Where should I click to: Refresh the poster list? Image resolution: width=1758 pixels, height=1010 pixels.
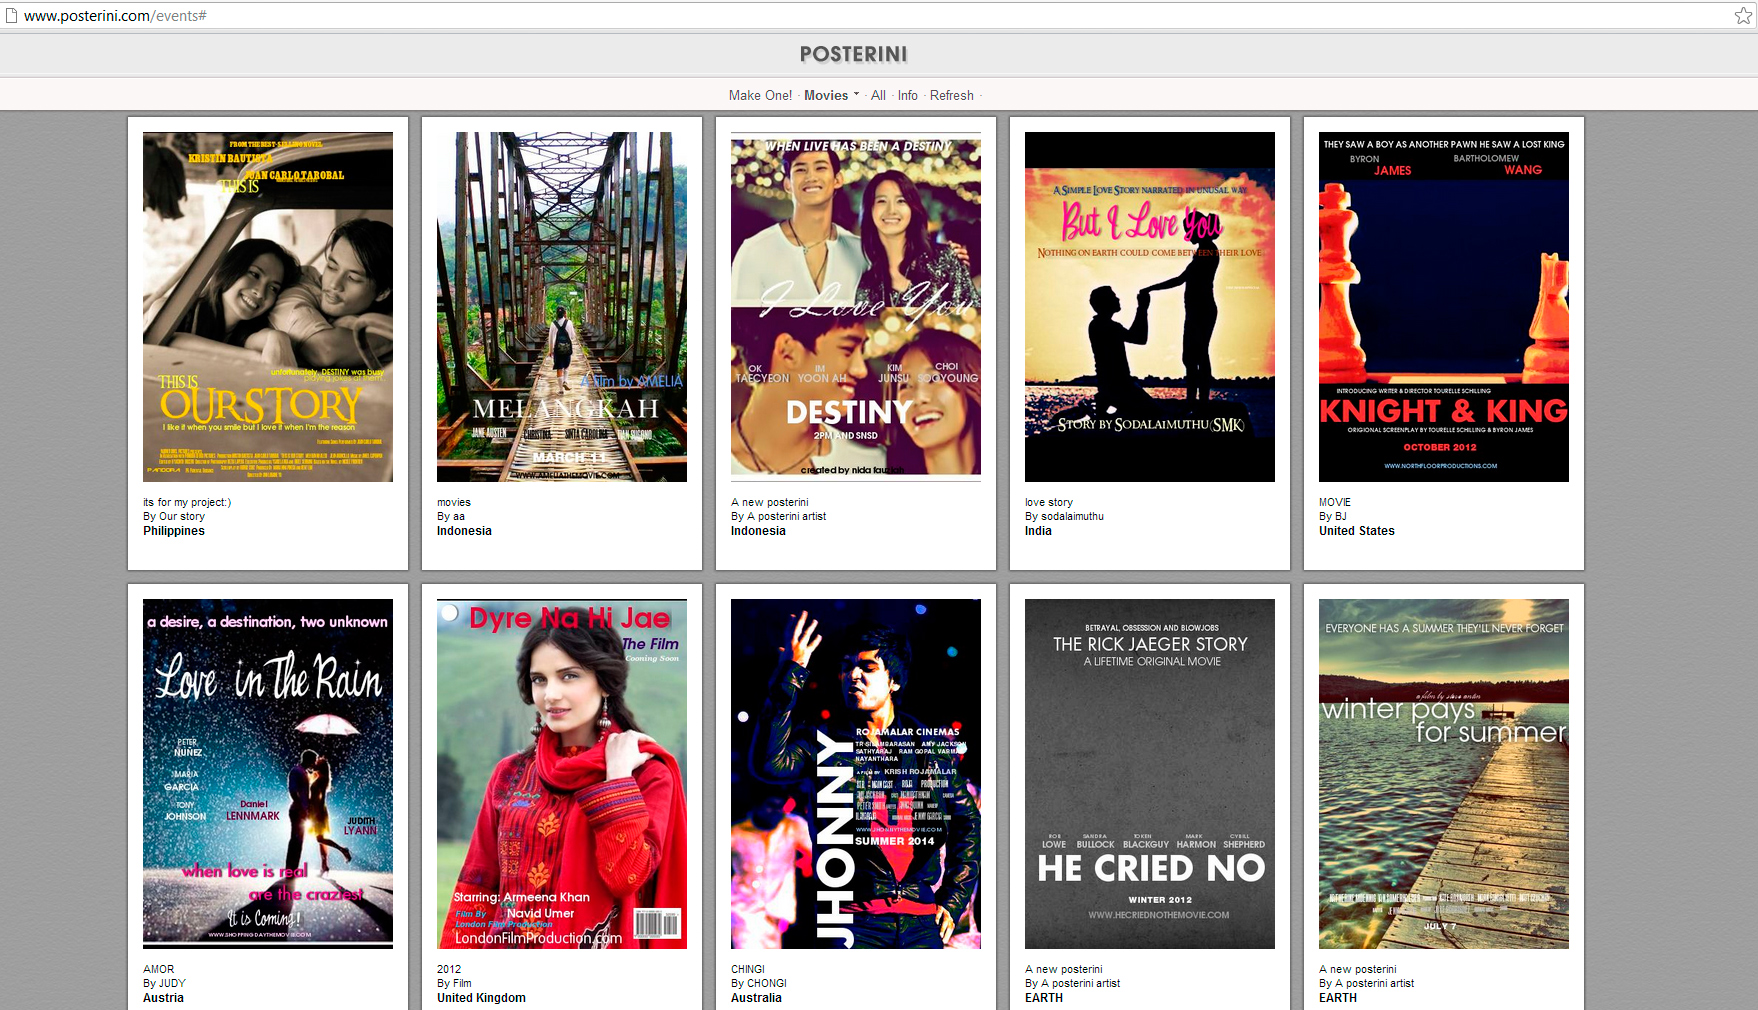click(x=951, y=95)
